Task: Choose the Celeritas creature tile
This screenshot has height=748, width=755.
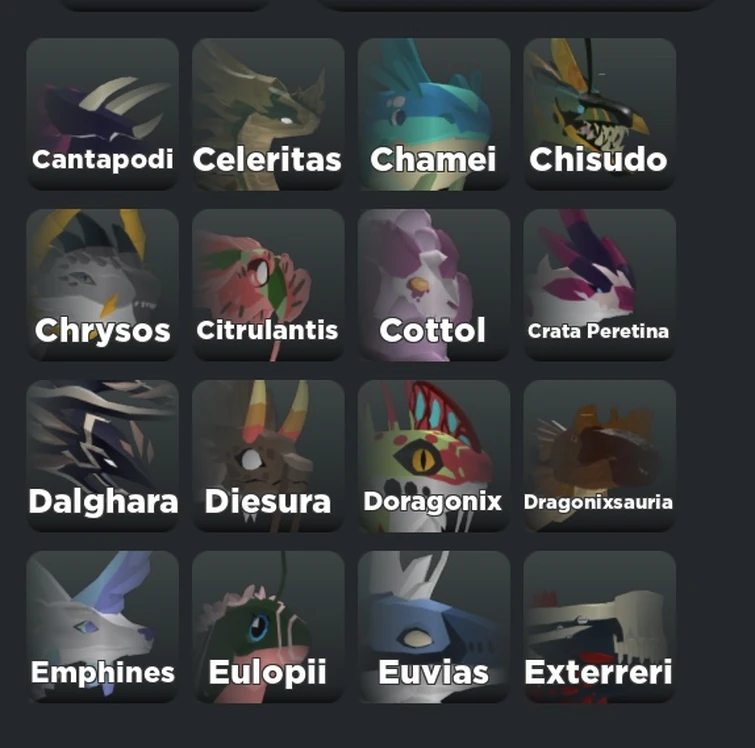Action: 268,114
